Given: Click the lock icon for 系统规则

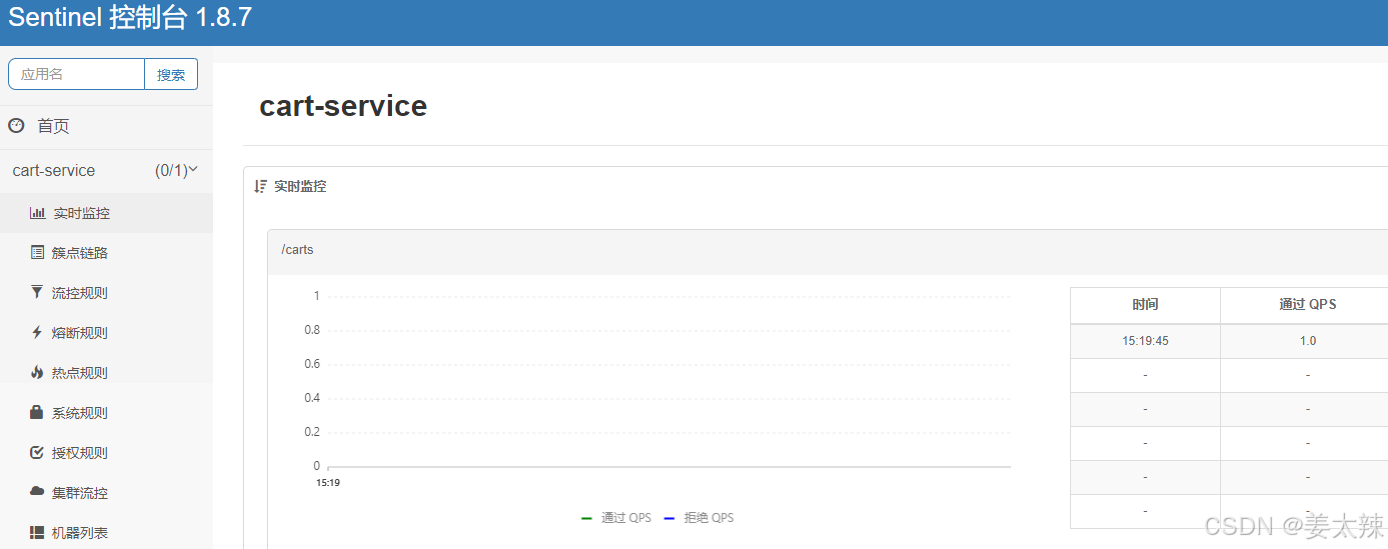Looking at the screenshot, I should click(x=37, y=412).
